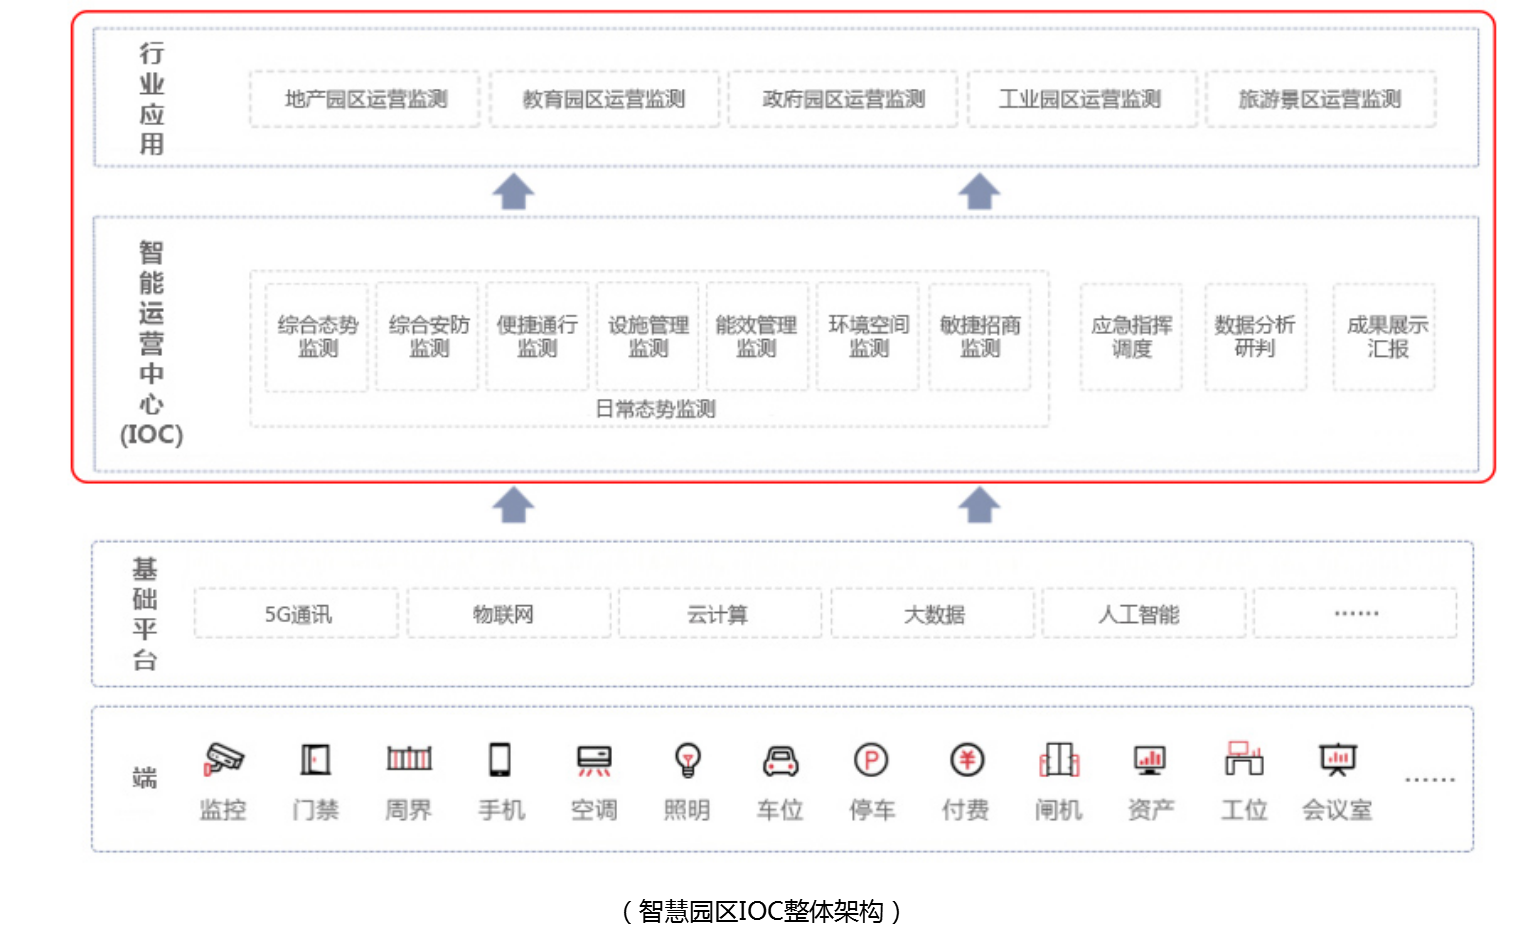The height and width of the screenshot is (934, 1524).
Task: Select the 手机 phone icon
Action: (500, 760)
